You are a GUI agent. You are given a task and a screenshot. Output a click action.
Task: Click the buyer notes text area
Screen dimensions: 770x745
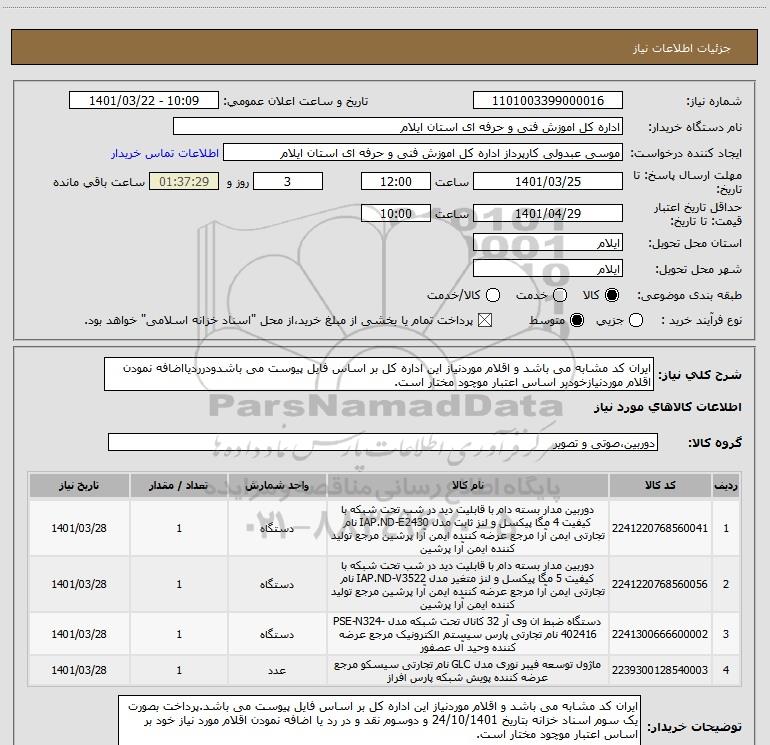click(x=379, y=720)
